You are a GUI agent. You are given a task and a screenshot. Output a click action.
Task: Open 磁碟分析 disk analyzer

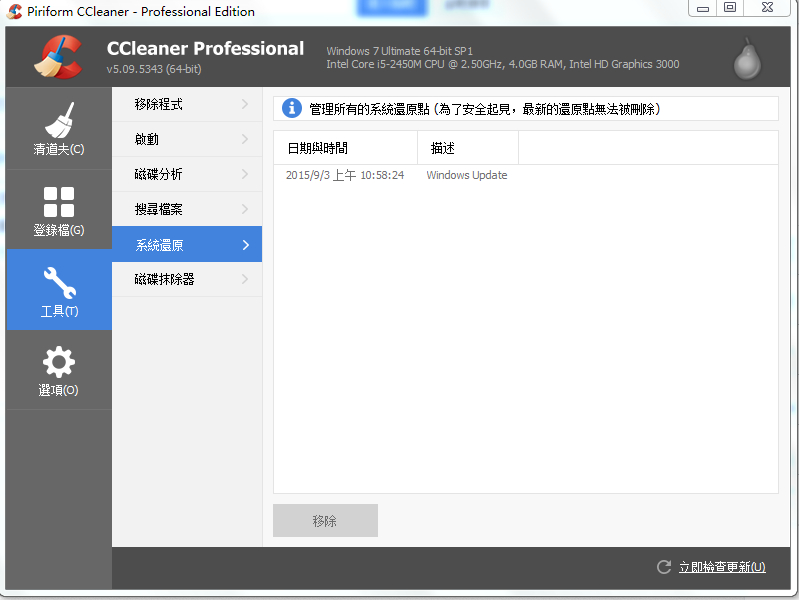(187, 174)
